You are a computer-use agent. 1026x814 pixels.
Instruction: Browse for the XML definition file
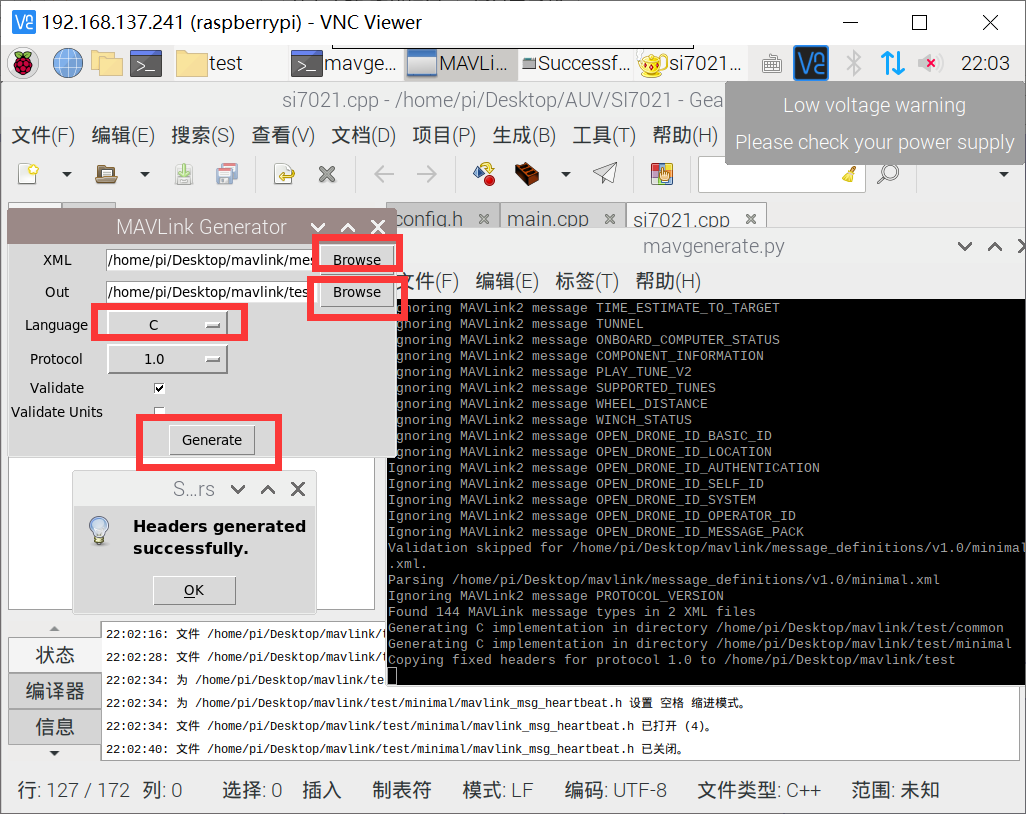click(357, 260)
